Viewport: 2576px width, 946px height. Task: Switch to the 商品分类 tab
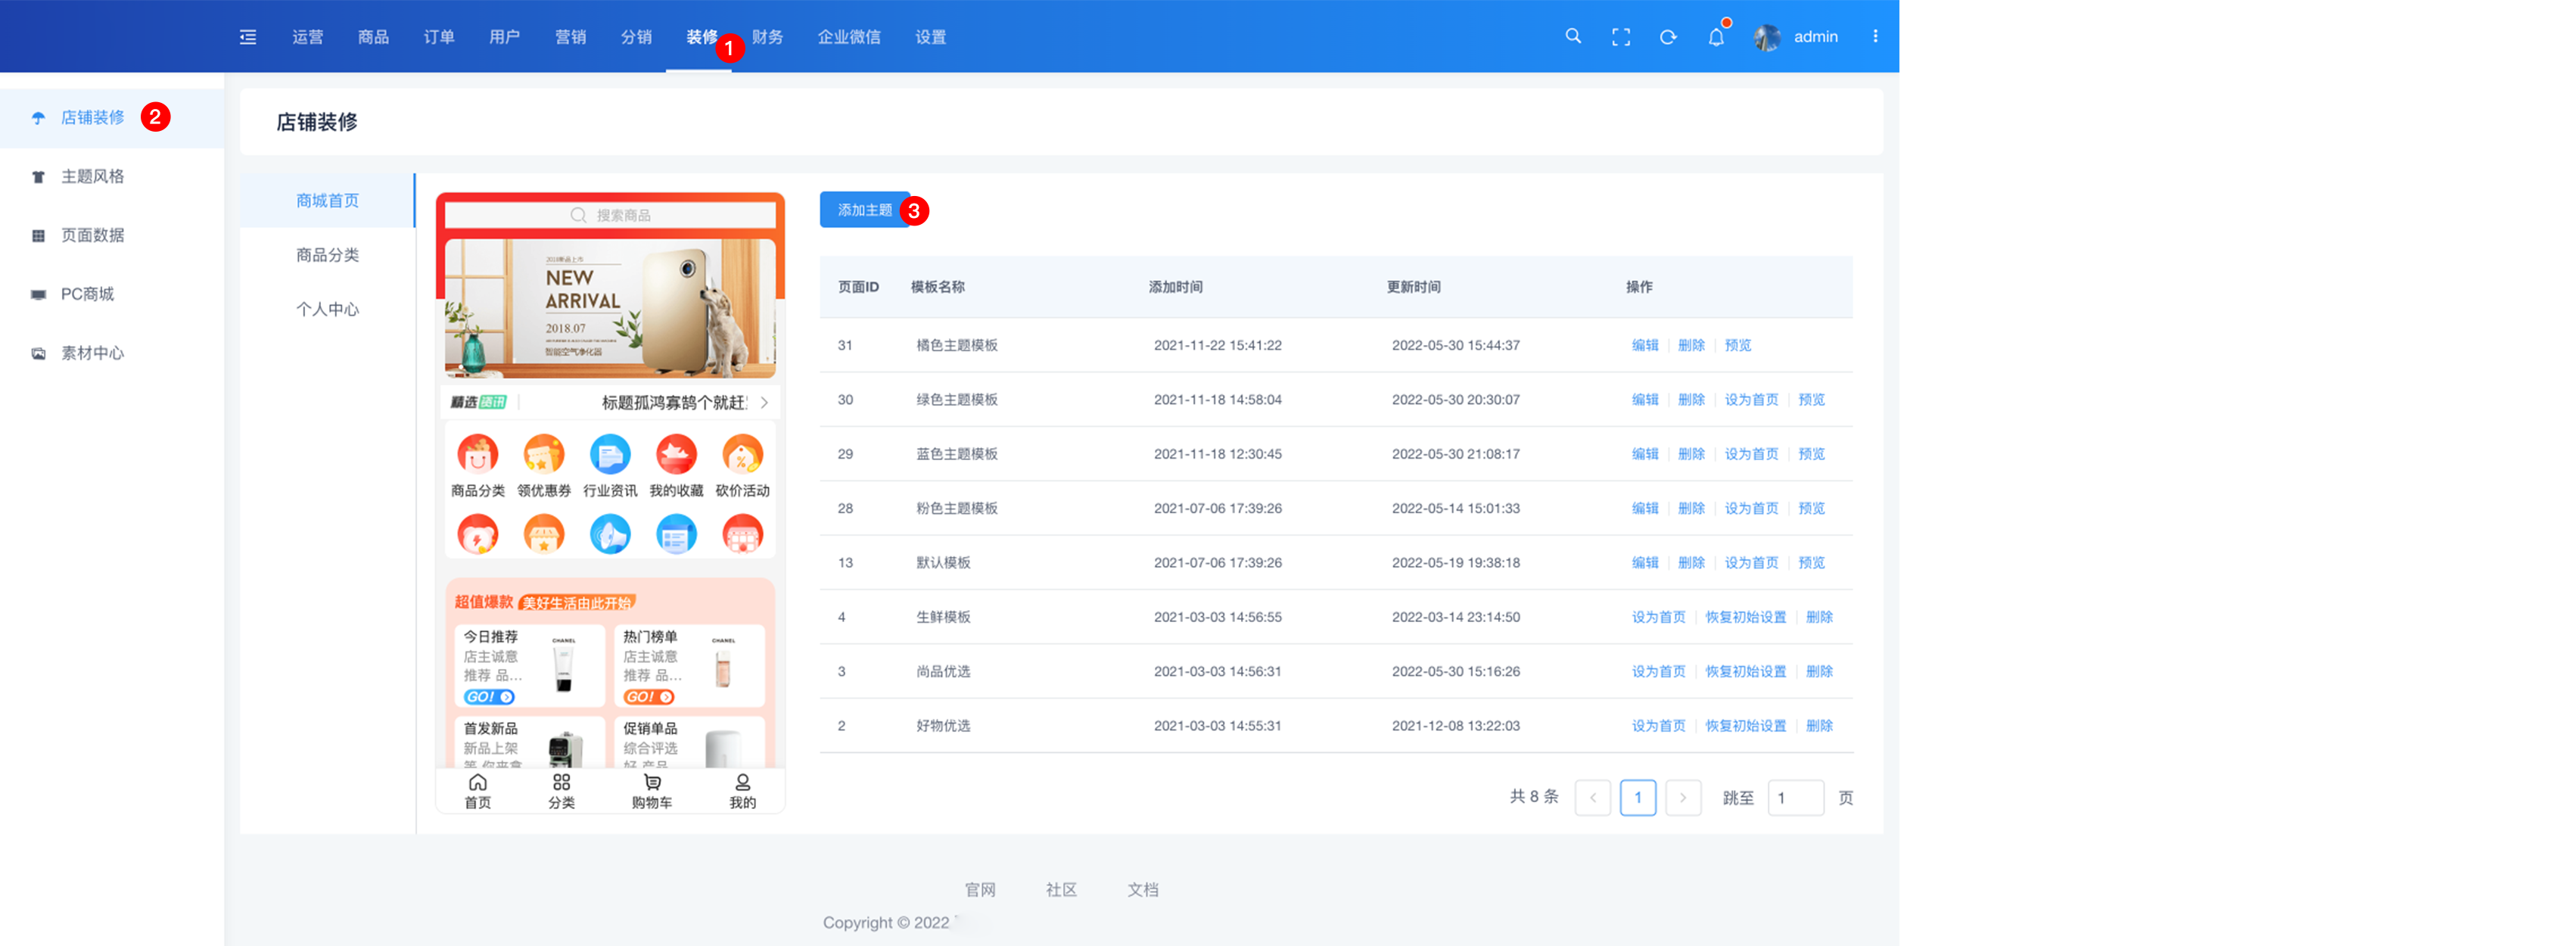click(327, 255)
